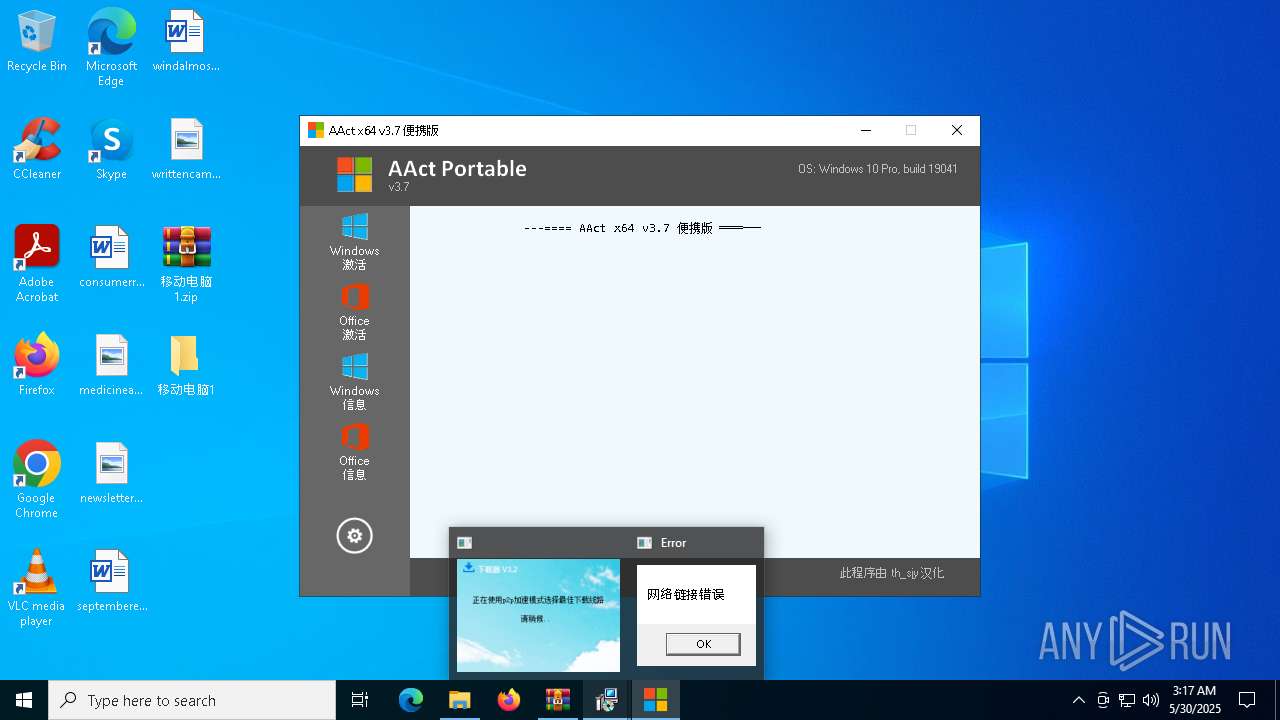Switch to downloader app on taskbar
Image resolution: width=1280 pixels, height=720 pixels.
607,700
